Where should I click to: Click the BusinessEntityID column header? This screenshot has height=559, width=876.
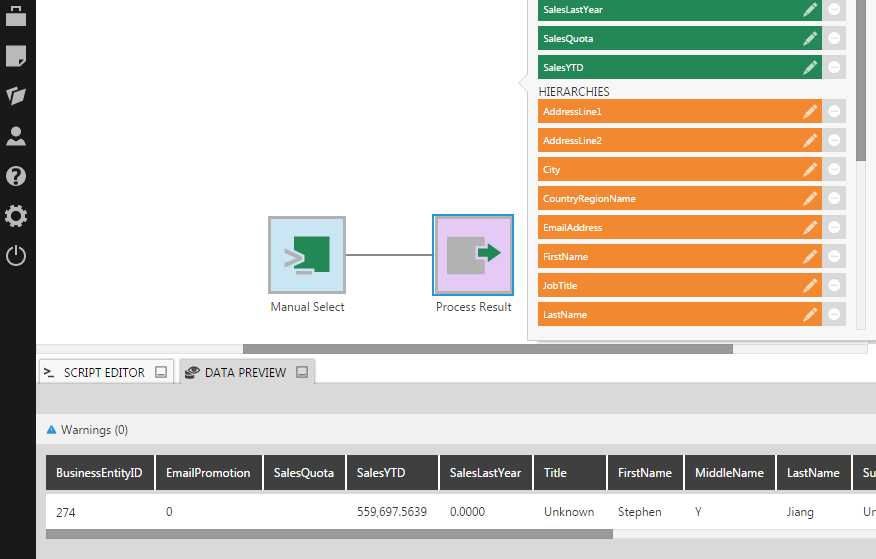point(99,473)
